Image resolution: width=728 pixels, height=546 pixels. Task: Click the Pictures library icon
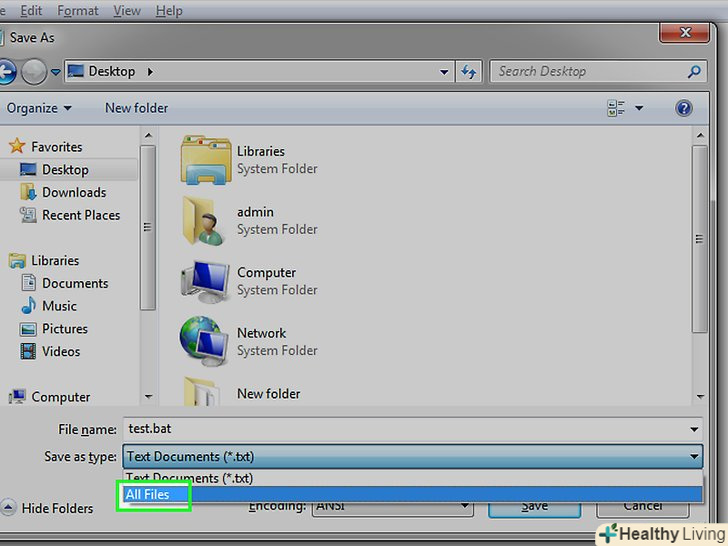[x=28, y=329]
